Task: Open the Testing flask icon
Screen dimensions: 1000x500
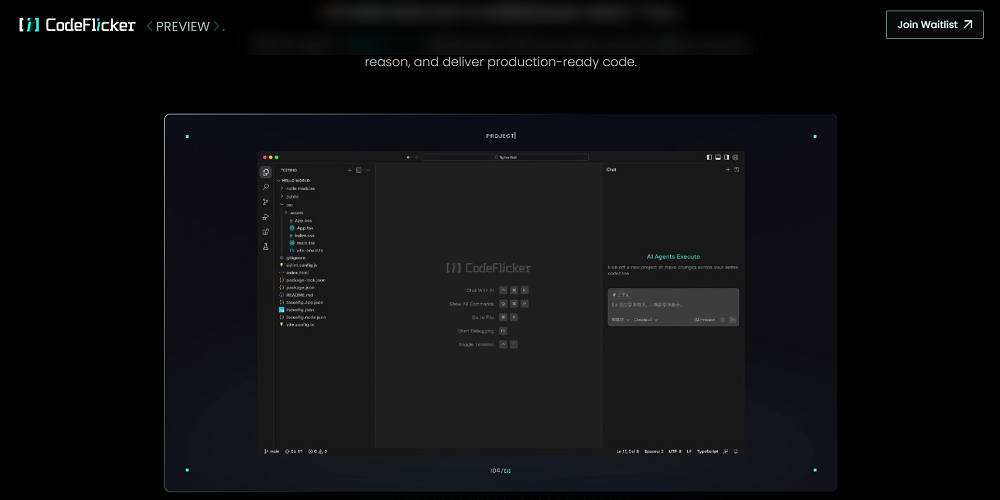Action: click(x=265, y=246)
